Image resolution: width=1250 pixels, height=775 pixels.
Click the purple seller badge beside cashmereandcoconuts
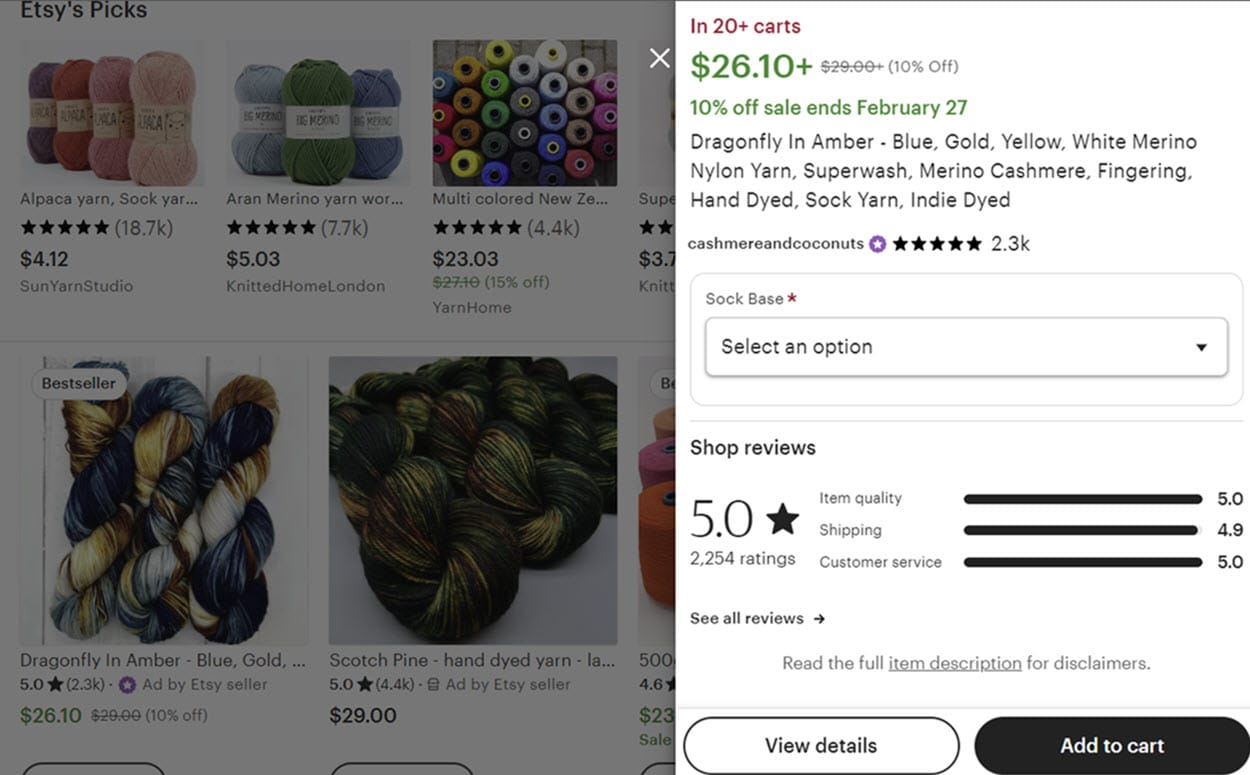876,243
